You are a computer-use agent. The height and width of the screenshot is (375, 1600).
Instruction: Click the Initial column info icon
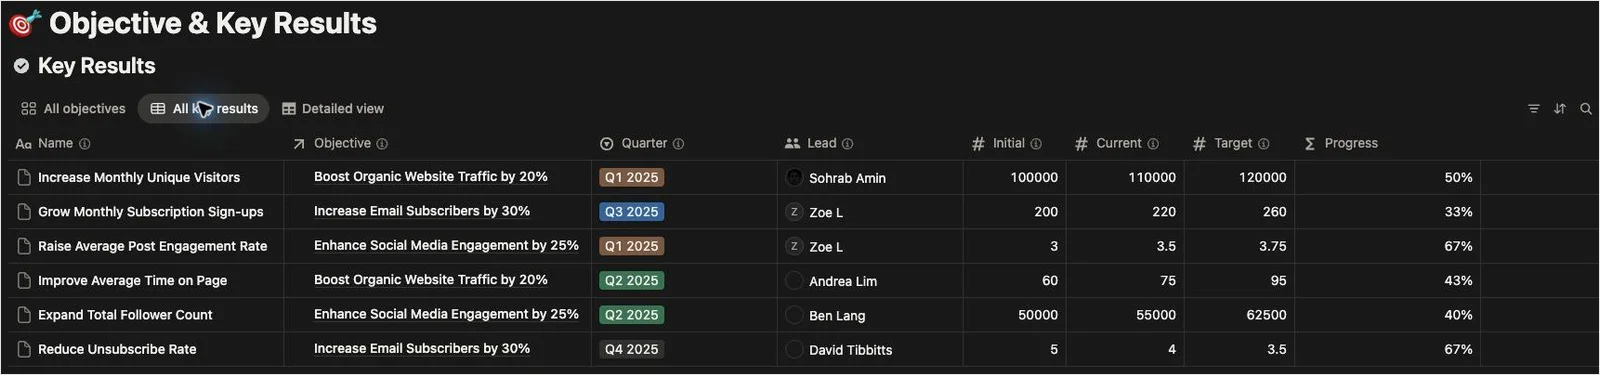click(x=1036, y=144)
